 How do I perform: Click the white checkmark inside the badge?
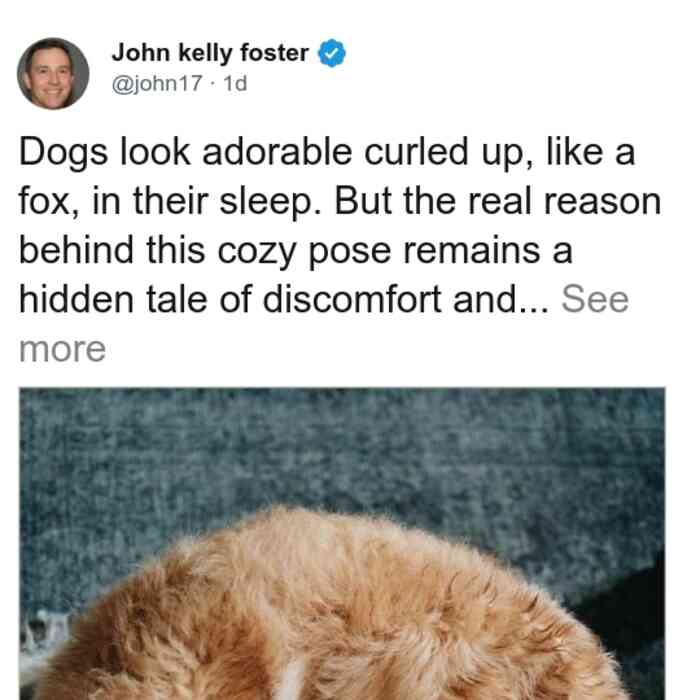click(331, 54)
